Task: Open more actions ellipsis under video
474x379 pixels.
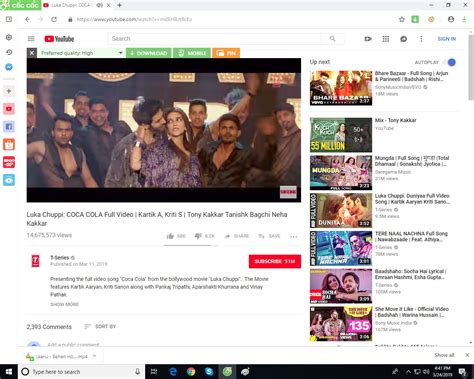Action: tap(293, 237)
